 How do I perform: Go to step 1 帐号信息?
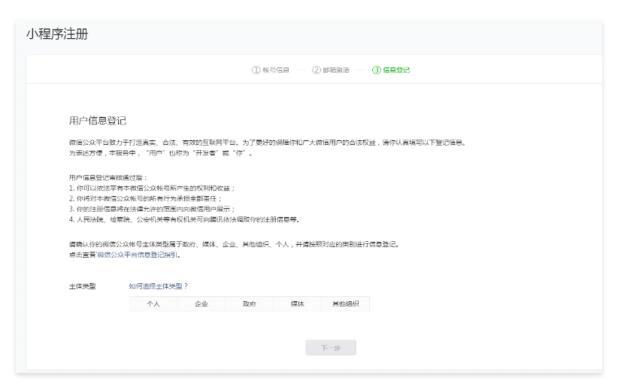[271, 70]
